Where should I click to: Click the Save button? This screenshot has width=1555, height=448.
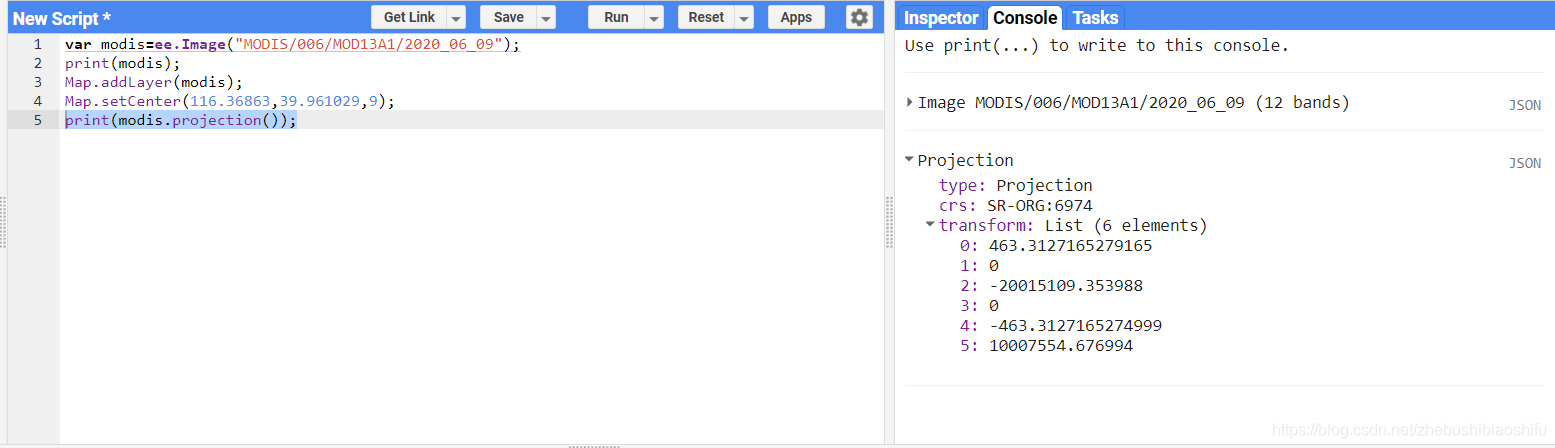pos(508,17)
